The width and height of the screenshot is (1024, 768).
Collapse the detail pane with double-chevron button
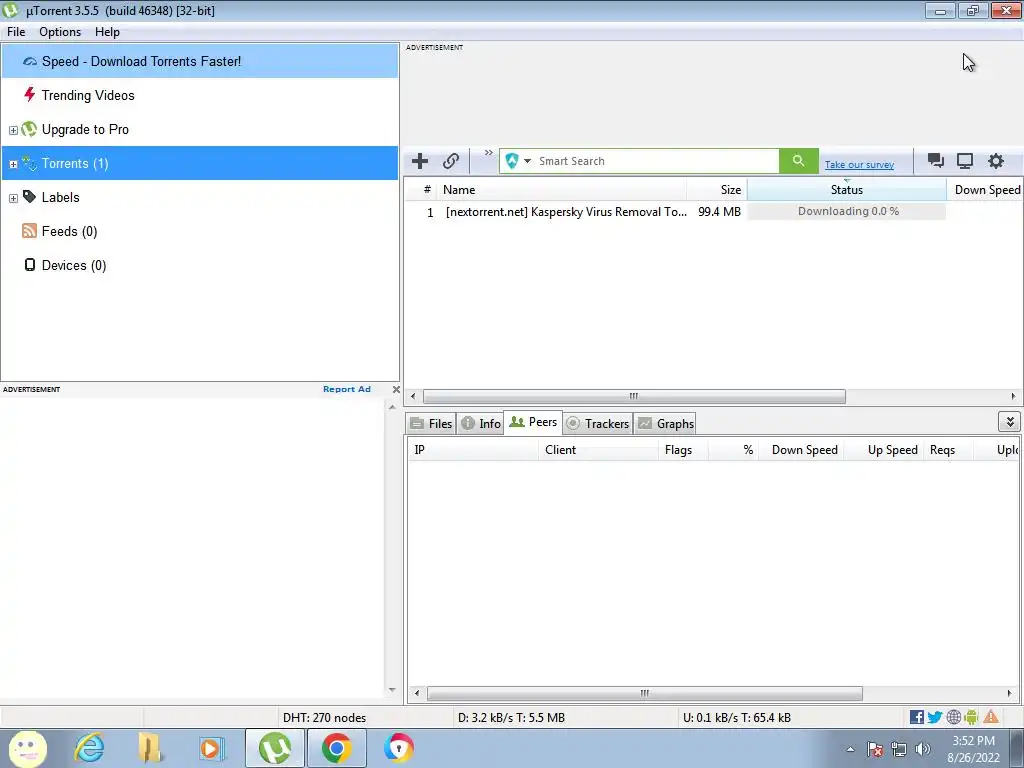1010,422
